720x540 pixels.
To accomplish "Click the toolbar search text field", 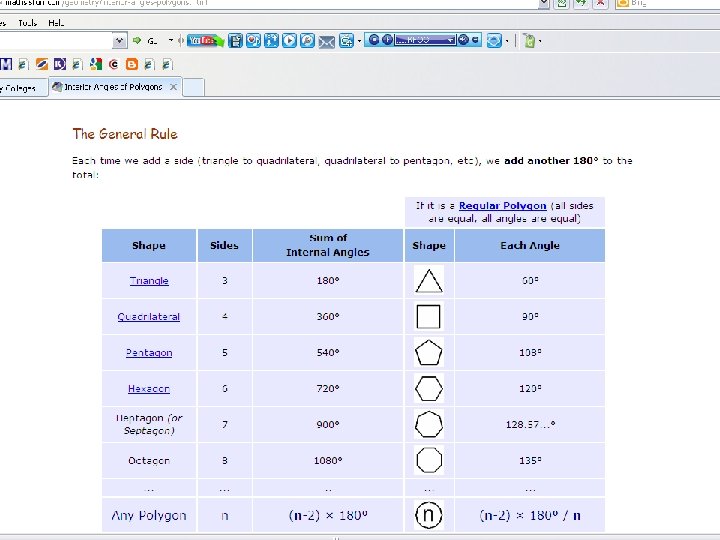I will (x=56, y=40).
